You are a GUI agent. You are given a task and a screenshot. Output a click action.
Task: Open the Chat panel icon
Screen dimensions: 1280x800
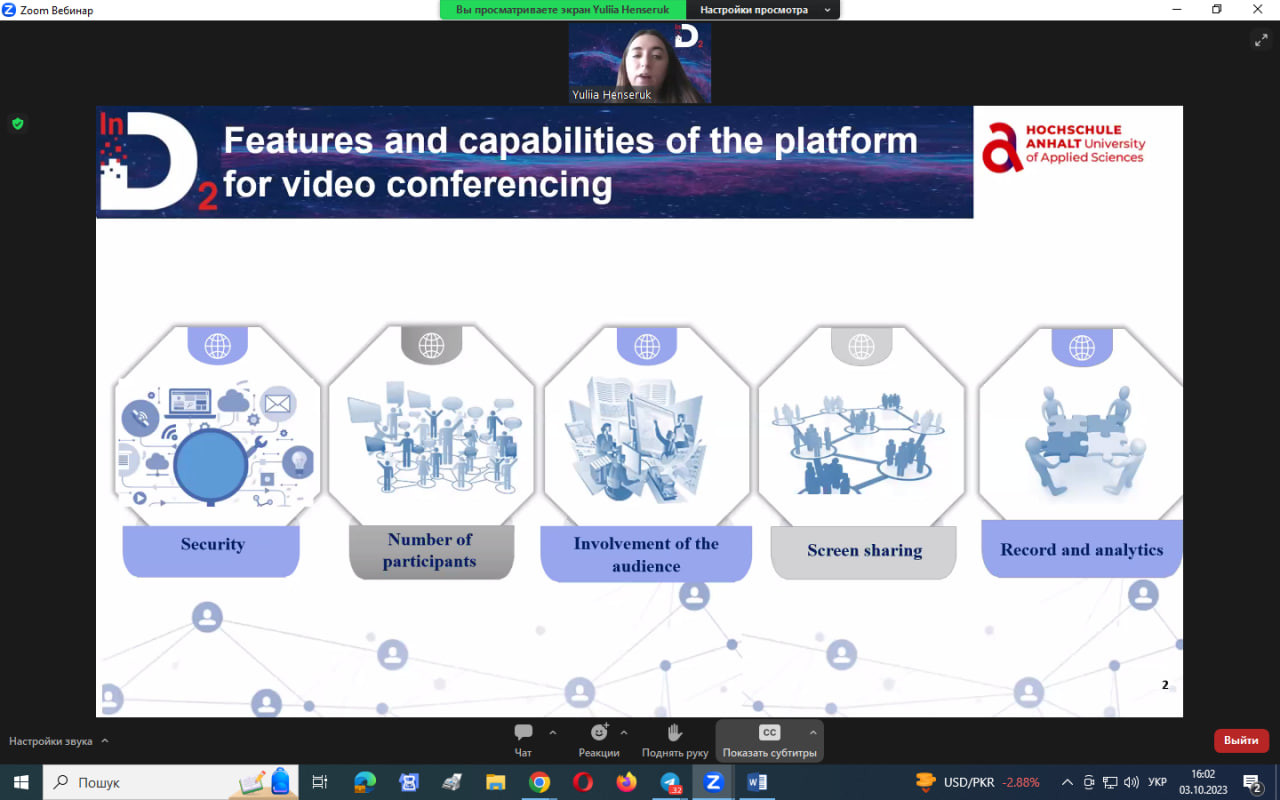(x=523, y=733)
